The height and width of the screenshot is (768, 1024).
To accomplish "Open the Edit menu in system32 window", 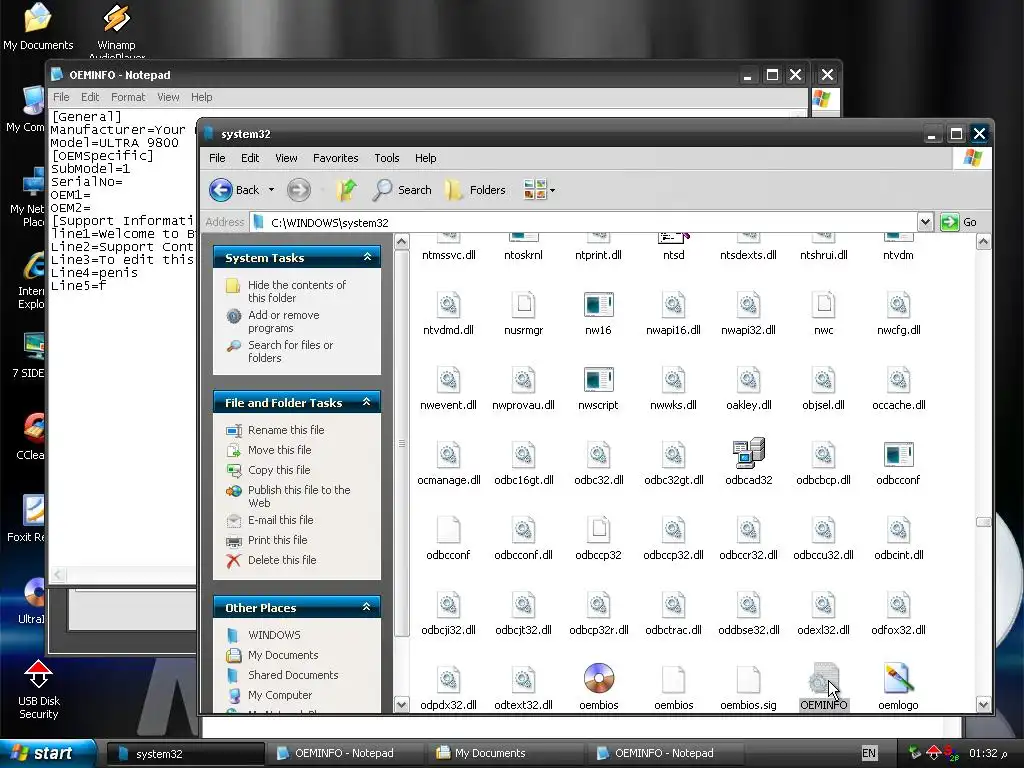I will coord(249,158).
